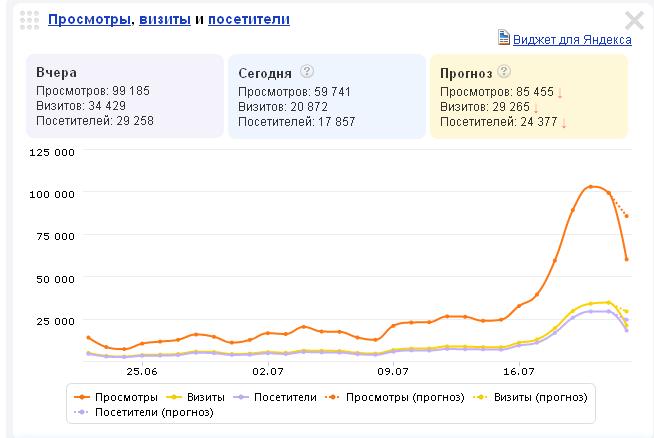Open the Виджет для Яндекса link
The height and width of the screenshot is (438, 654).
[571, 40]
